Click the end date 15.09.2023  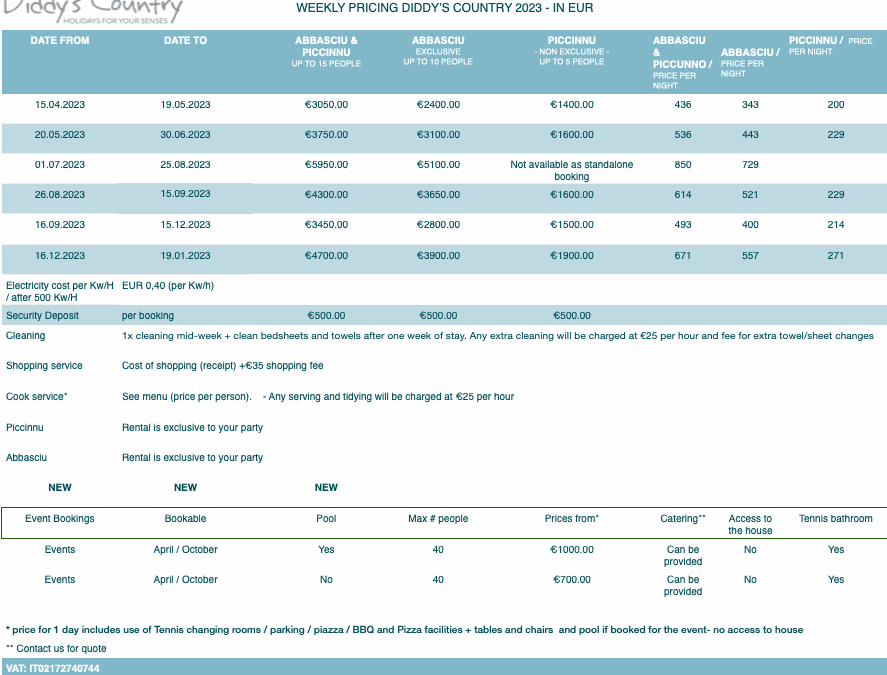(186, 194)
